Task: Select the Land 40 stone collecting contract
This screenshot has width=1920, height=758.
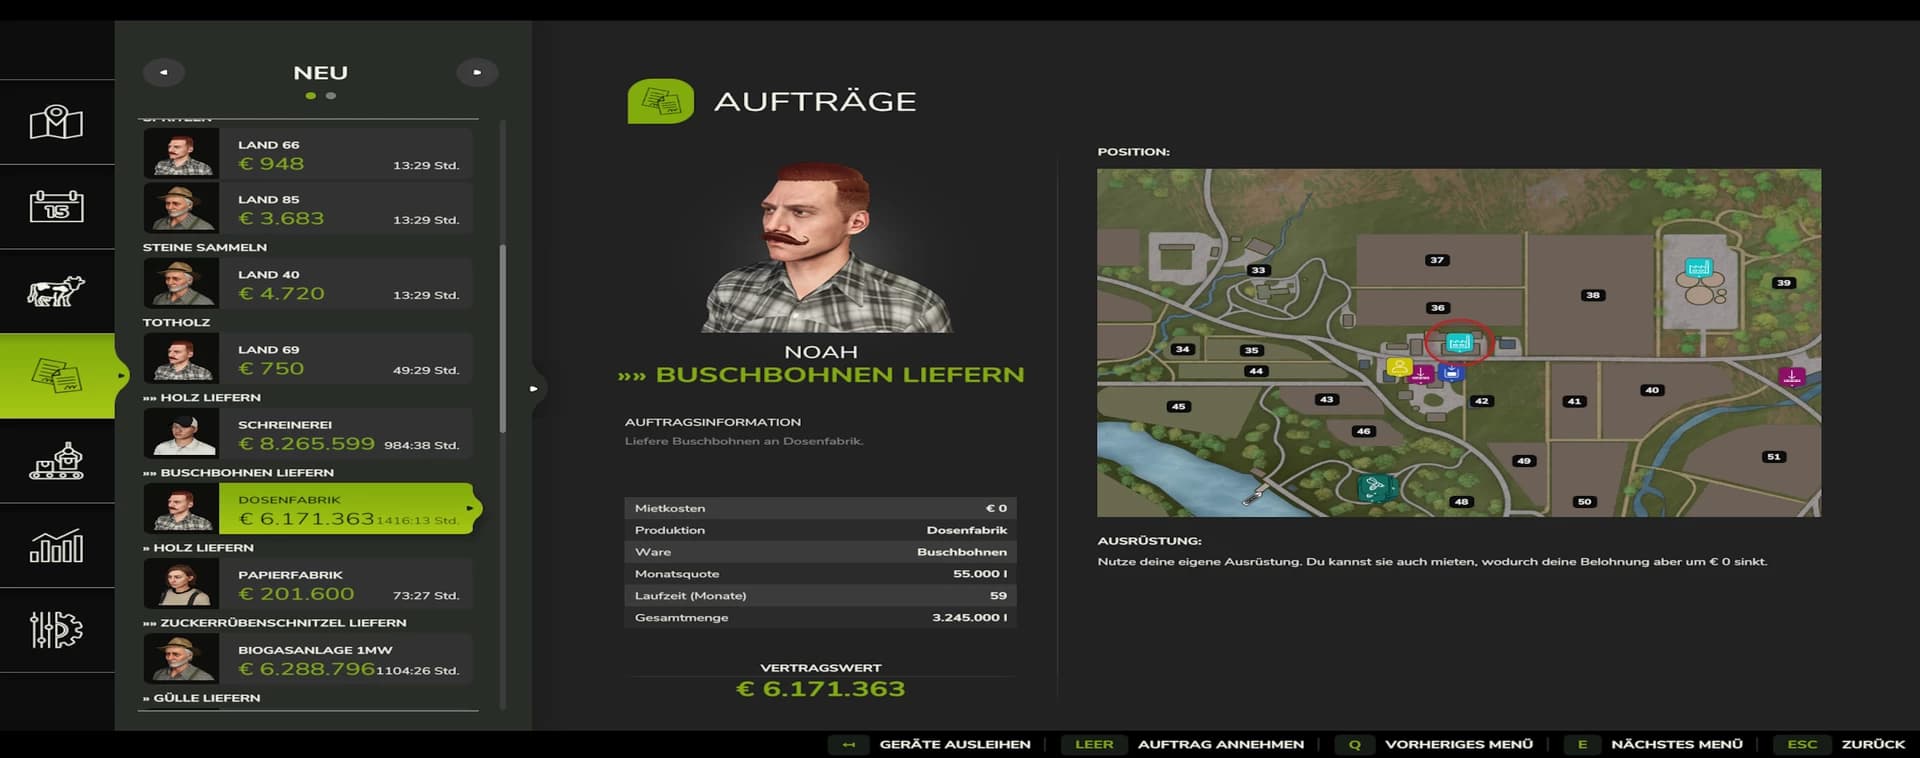Action: (x=308, y=284)
